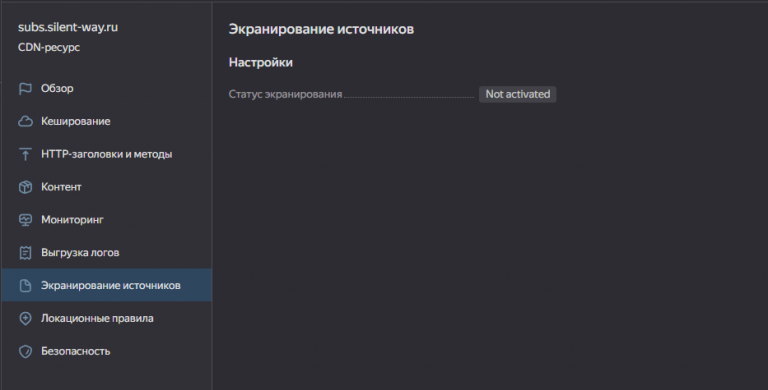The image size is (768, 390).
Task: Click the receipt icon beside Выгрузка логов
Action: [25, 253]
